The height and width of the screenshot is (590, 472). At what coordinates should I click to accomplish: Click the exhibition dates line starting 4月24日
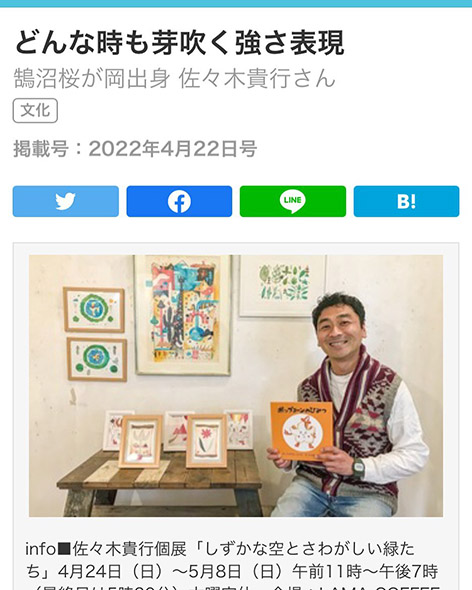point(248,572)
